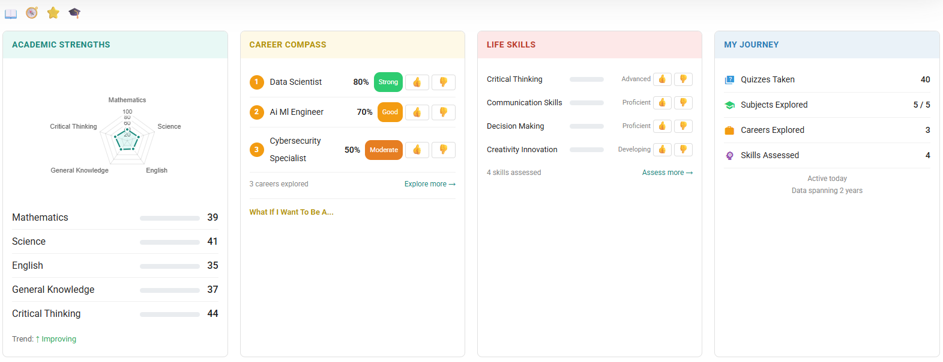
Task: Click the number 3 rank badge
Action: pos(257,150)
